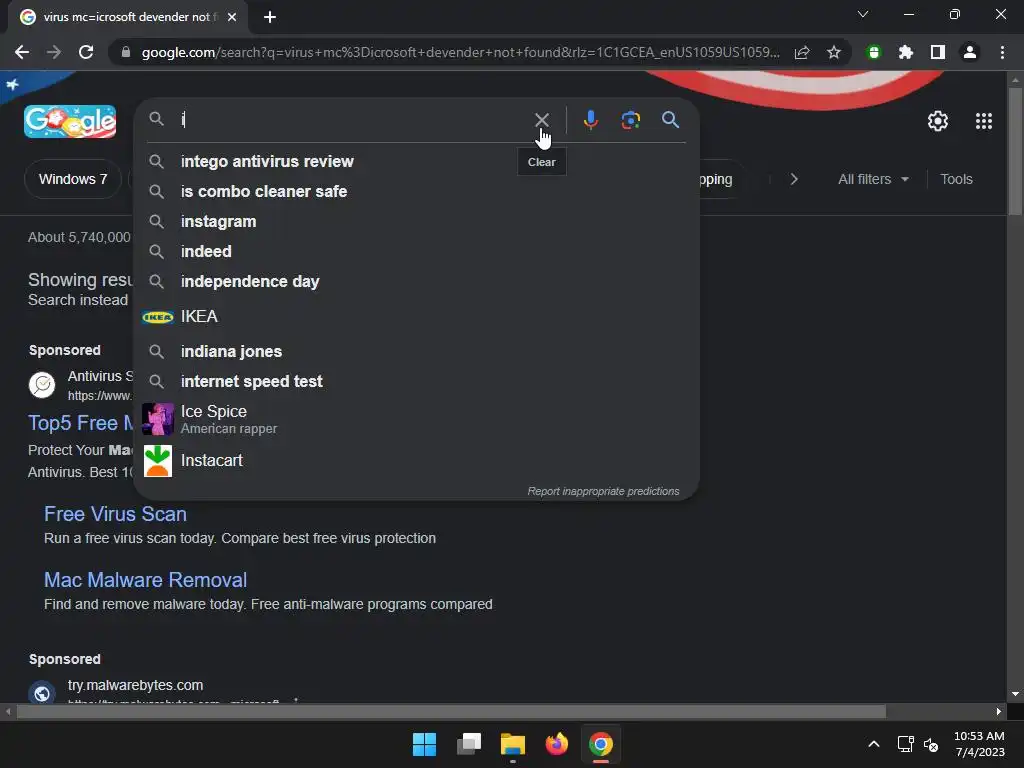Viewport: 1024px width, 768px height.
Task: Open the green shield extension
Action: pyautogui.click(x=874, y=52)
